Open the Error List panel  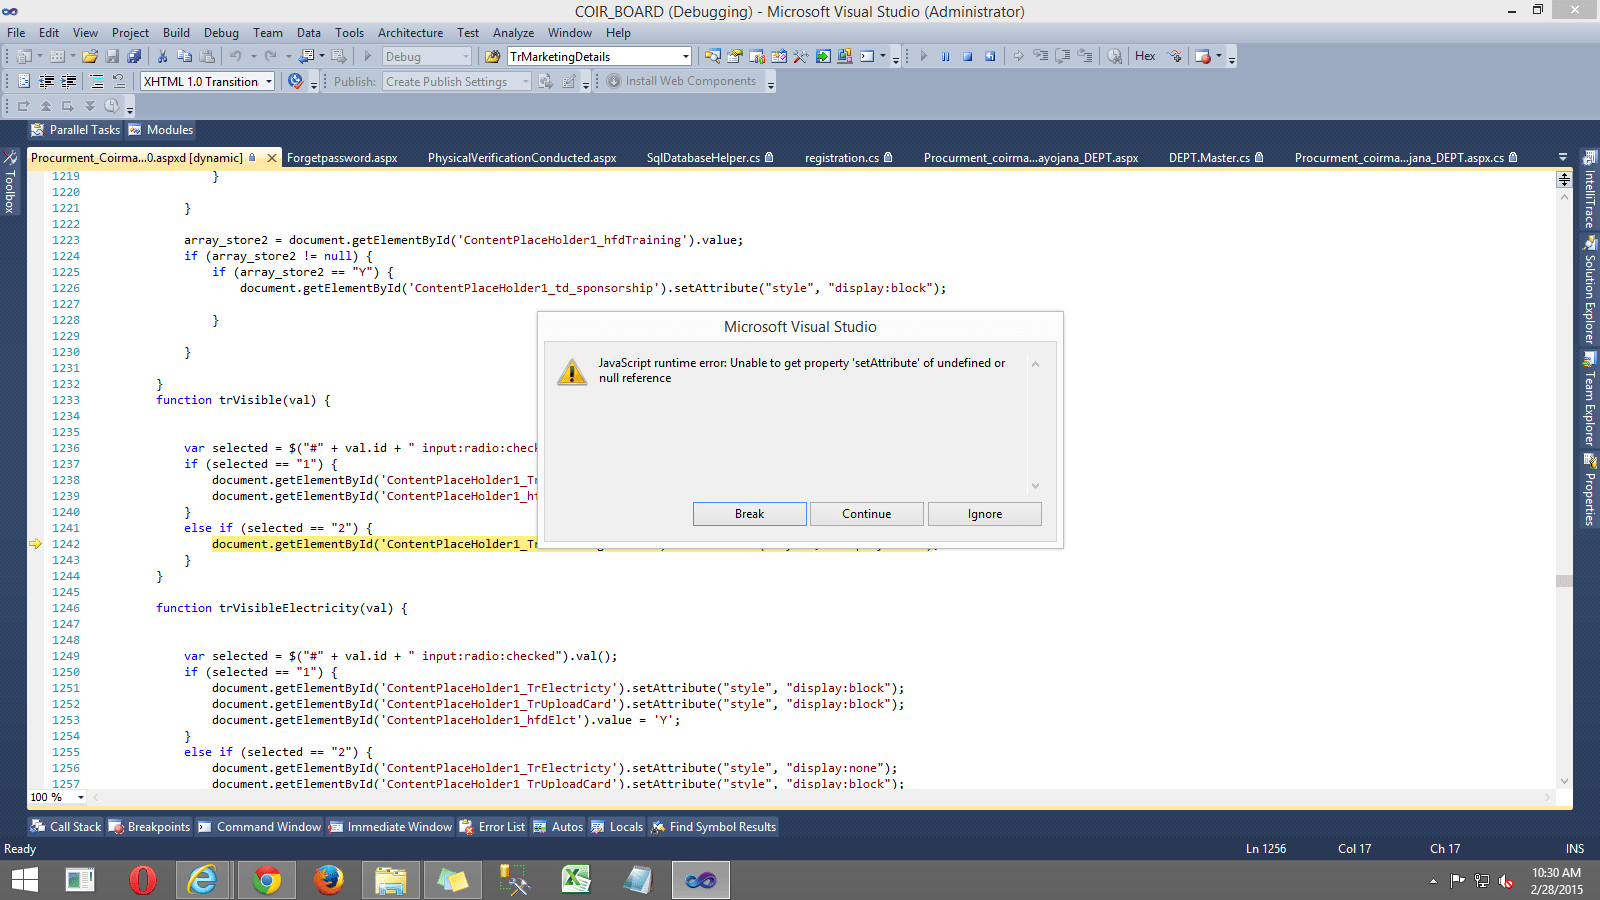492,827
